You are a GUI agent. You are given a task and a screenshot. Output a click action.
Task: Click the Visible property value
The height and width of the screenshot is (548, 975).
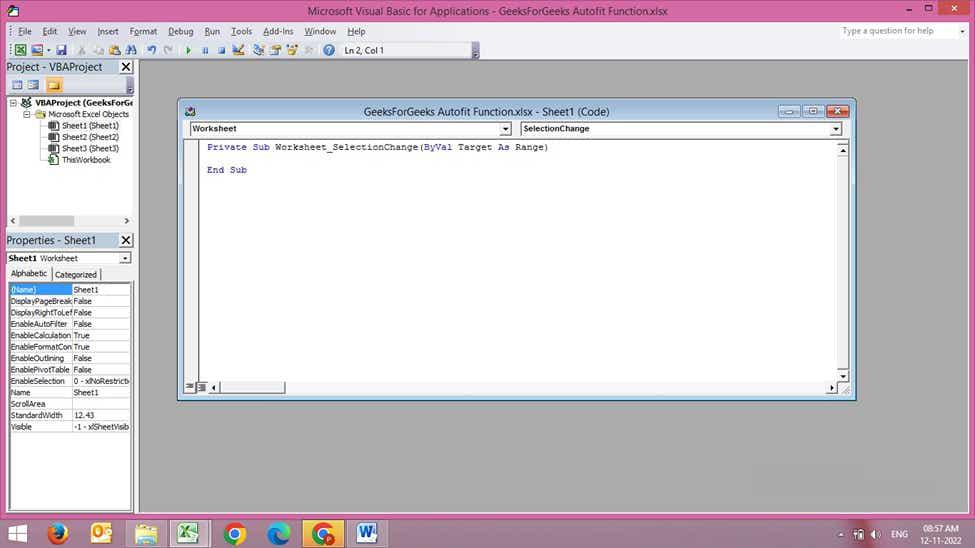point(101,427)
